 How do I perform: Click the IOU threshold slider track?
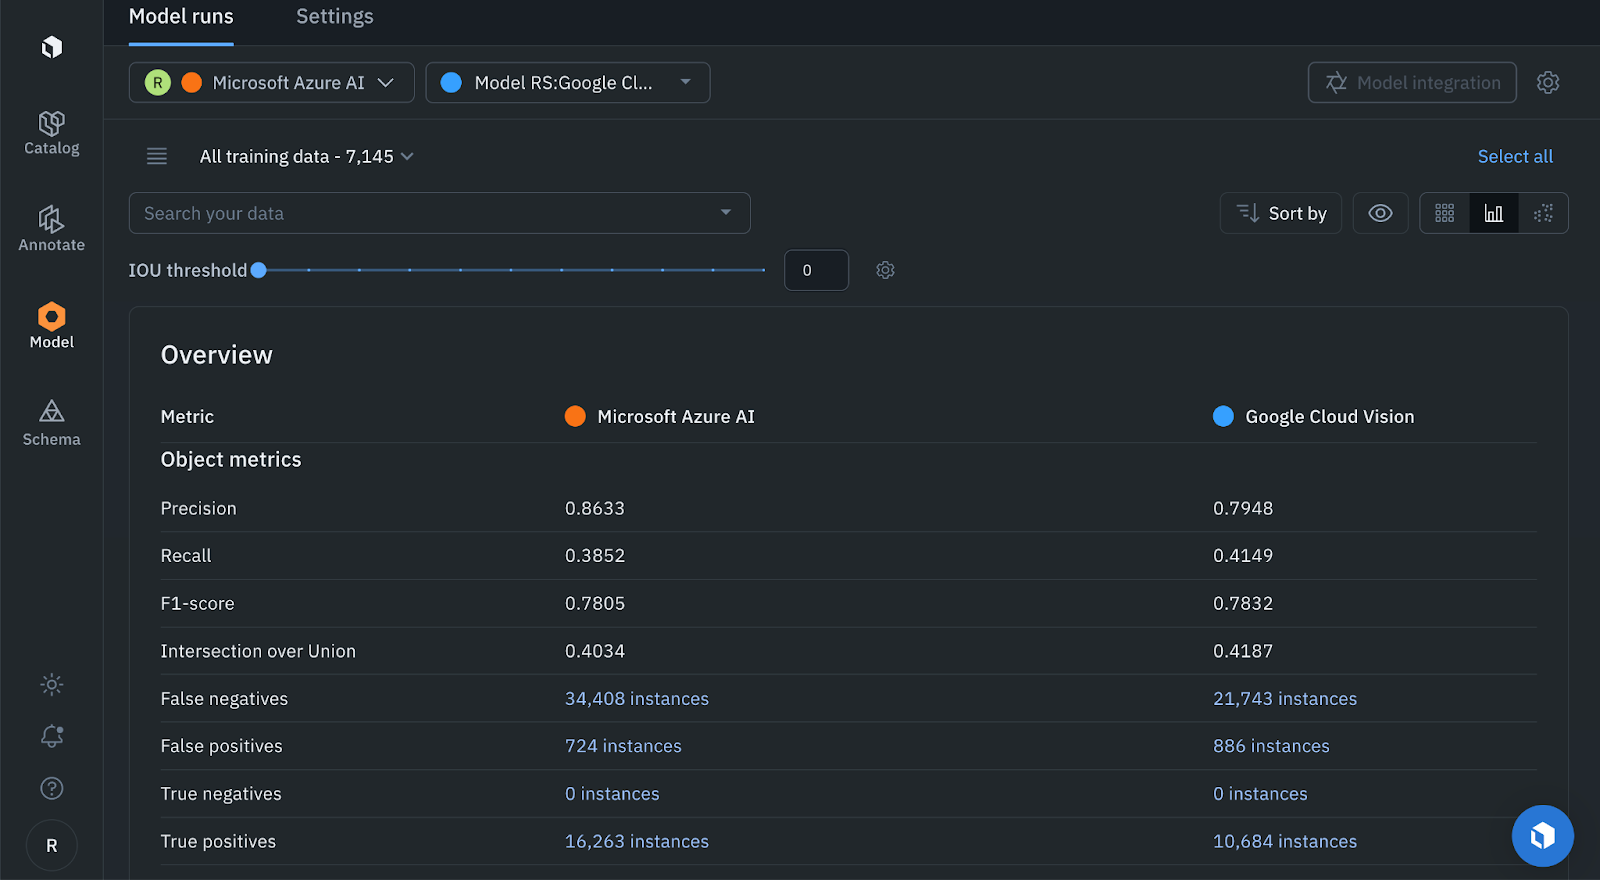[x=512, y=270]
